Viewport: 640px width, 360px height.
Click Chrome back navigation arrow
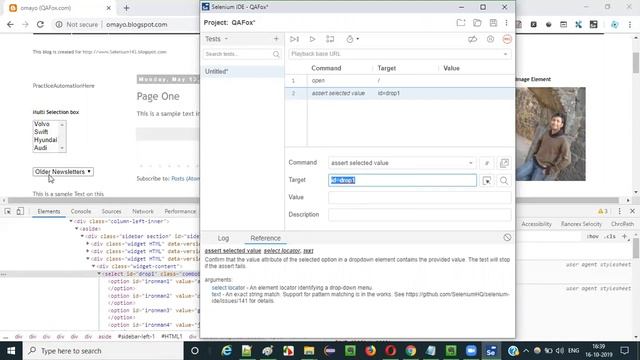pos(10,24)
